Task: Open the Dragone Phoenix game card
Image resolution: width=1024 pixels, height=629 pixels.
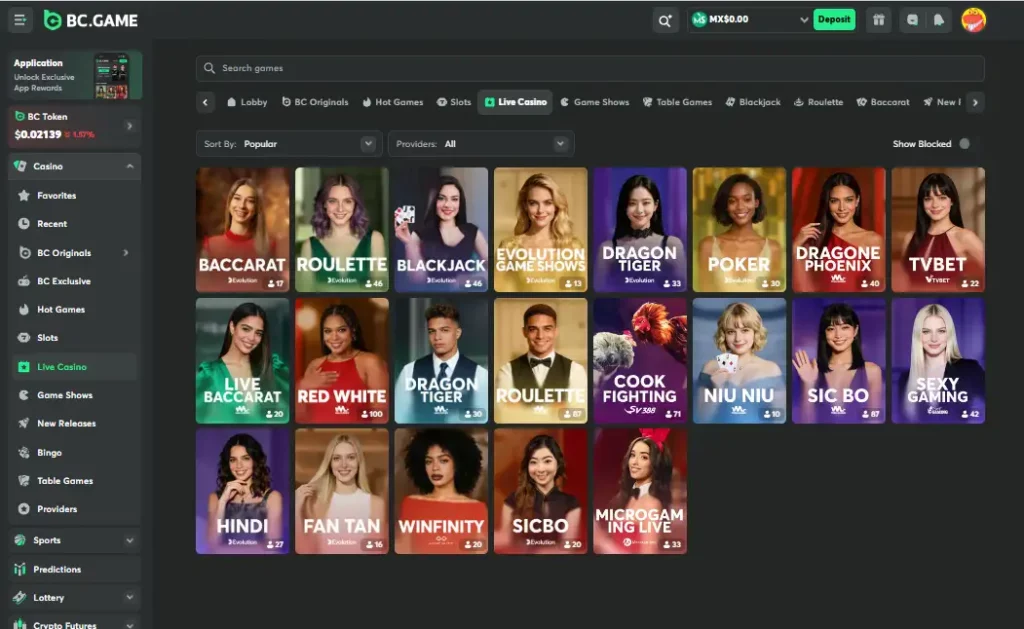Action: pyautogui.click(x=839, y=229)
